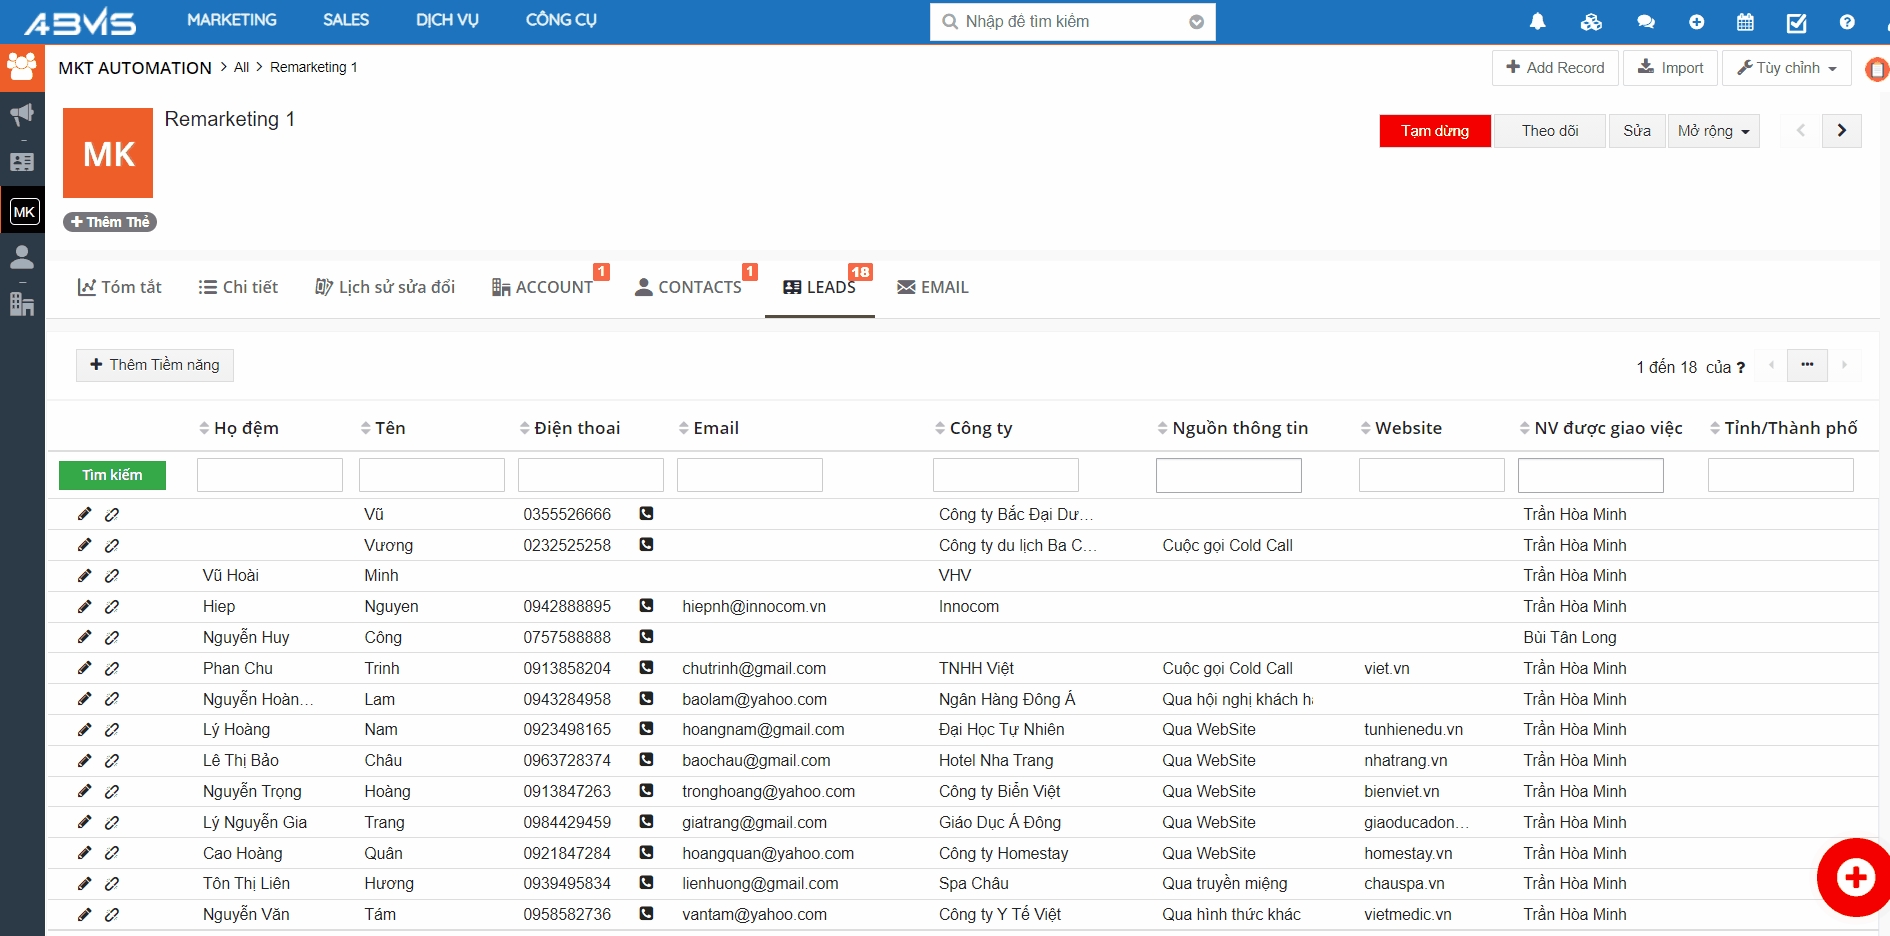Click the red floating plus button

click(1855, 877)
